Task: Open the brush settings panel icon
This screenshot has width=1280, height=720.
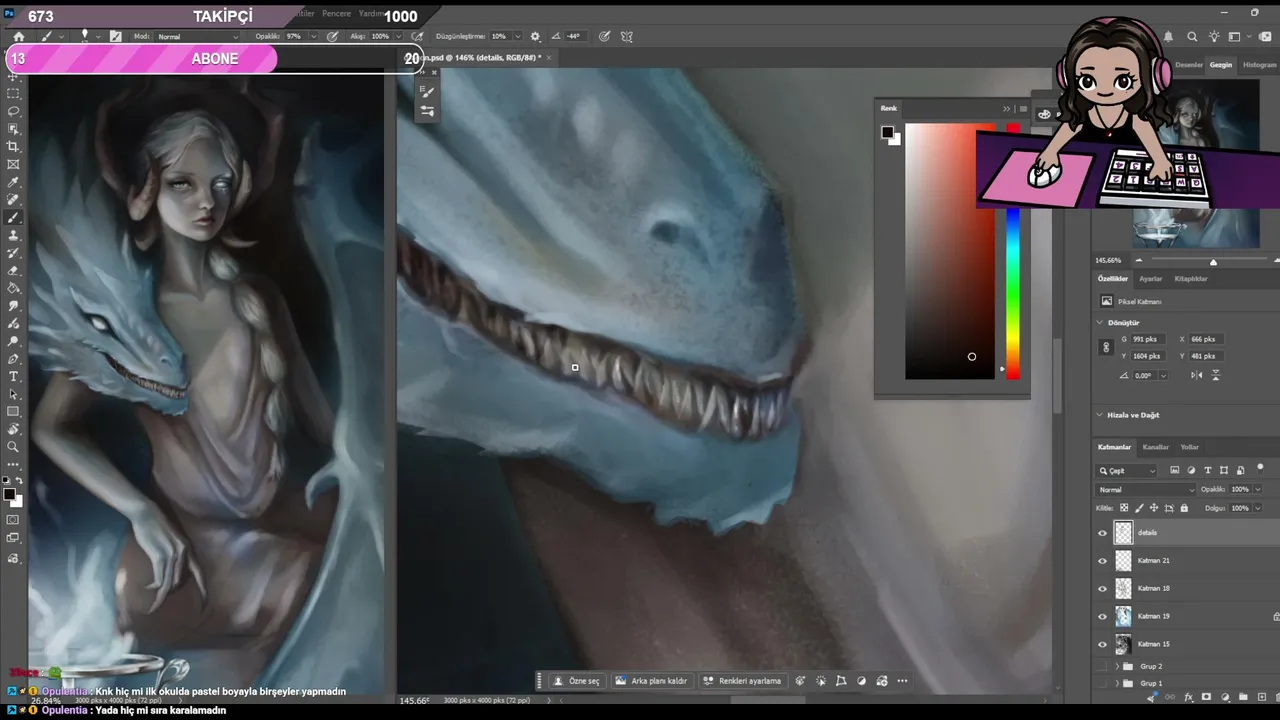Action: (x=116, y=36)
